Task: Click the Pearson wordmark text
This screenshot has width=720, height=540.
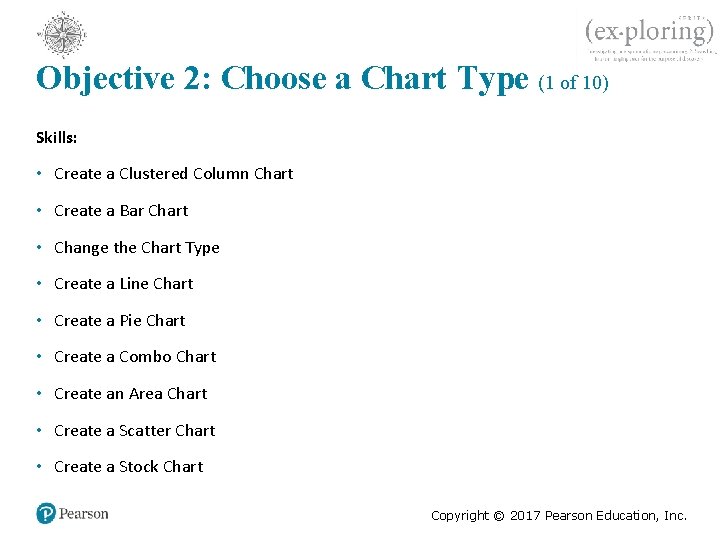Action: [x=84, y=514]
